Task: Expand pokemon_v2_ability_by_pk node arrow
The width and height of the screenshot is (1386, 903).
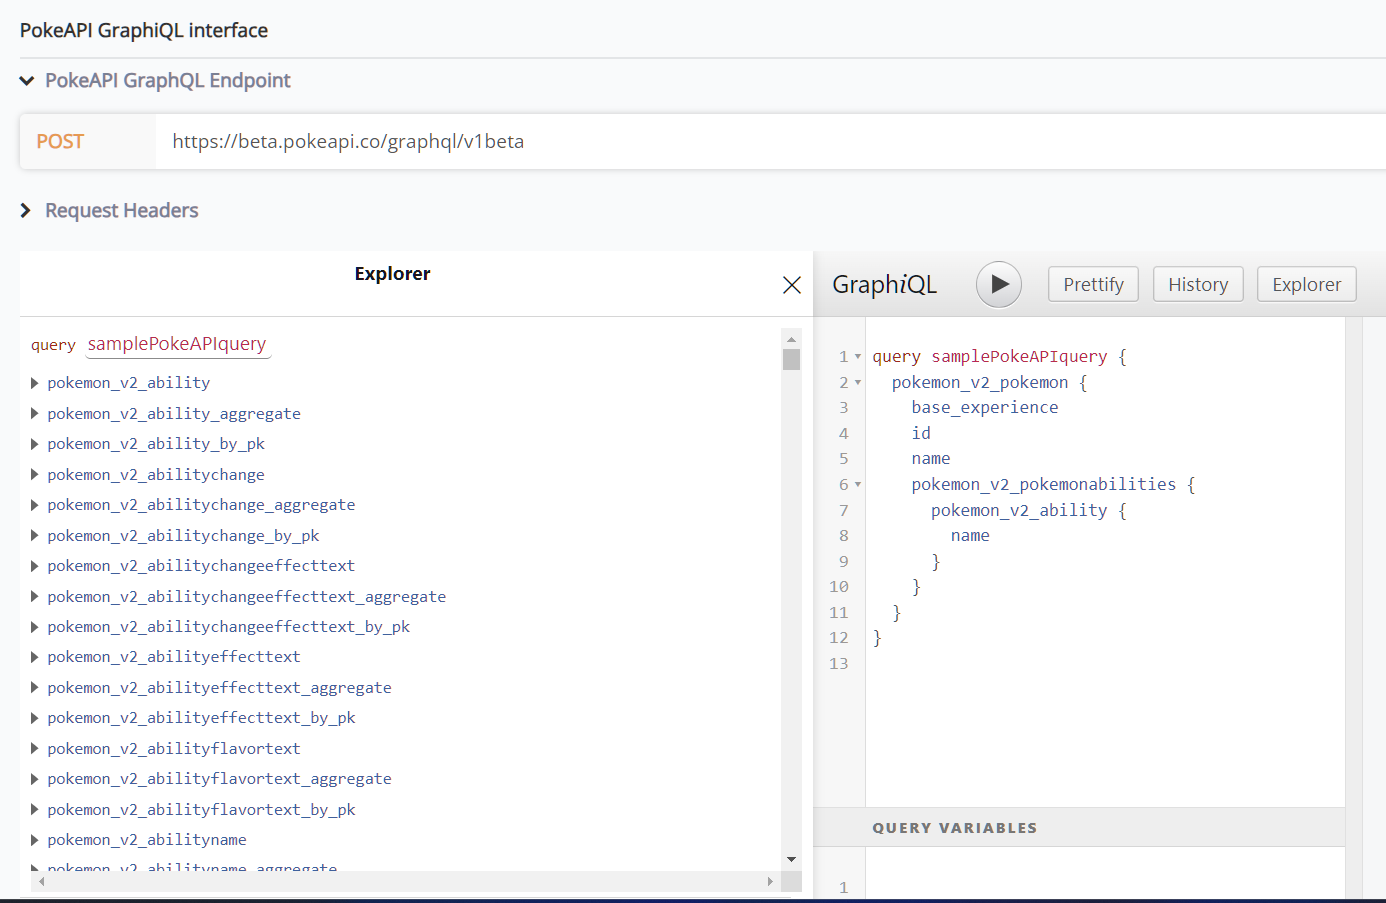Action: (35, 444)
